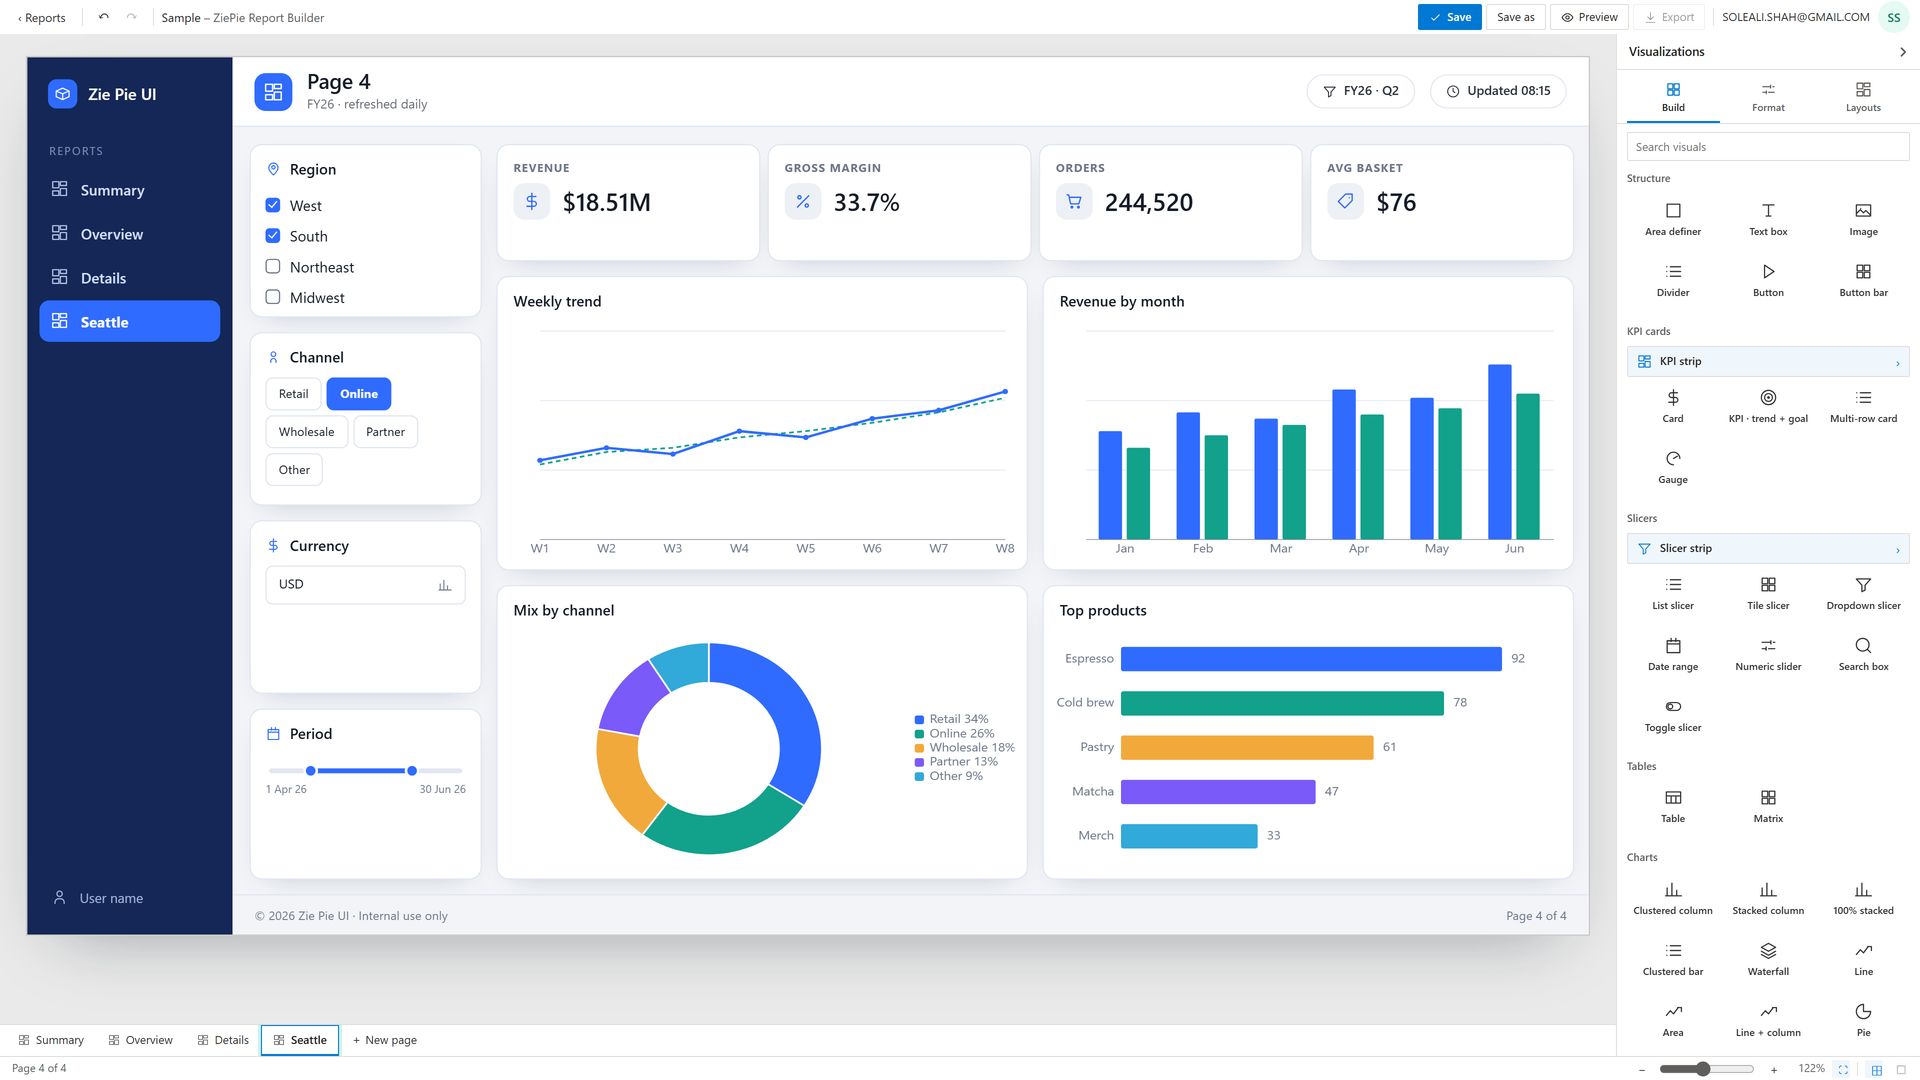Insert a Text box visual
The width and height of the screenshot is (1920, 1080).
coord(1767,219)
